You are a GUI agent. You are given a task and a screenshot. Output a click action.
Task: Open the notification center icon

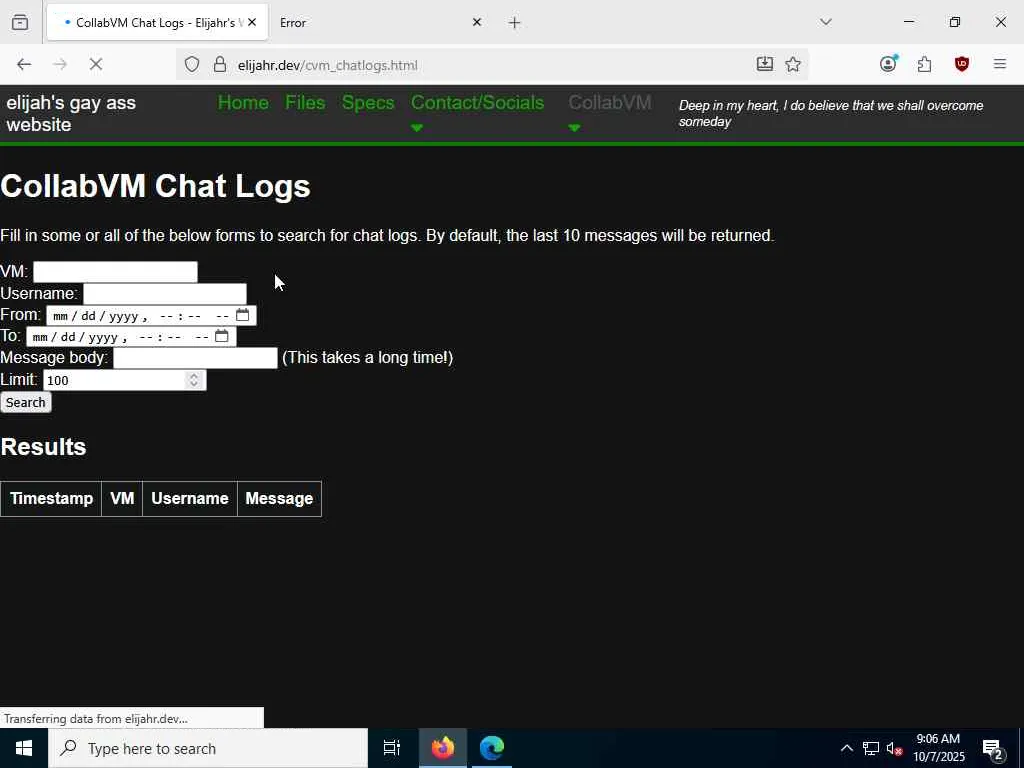993,748
